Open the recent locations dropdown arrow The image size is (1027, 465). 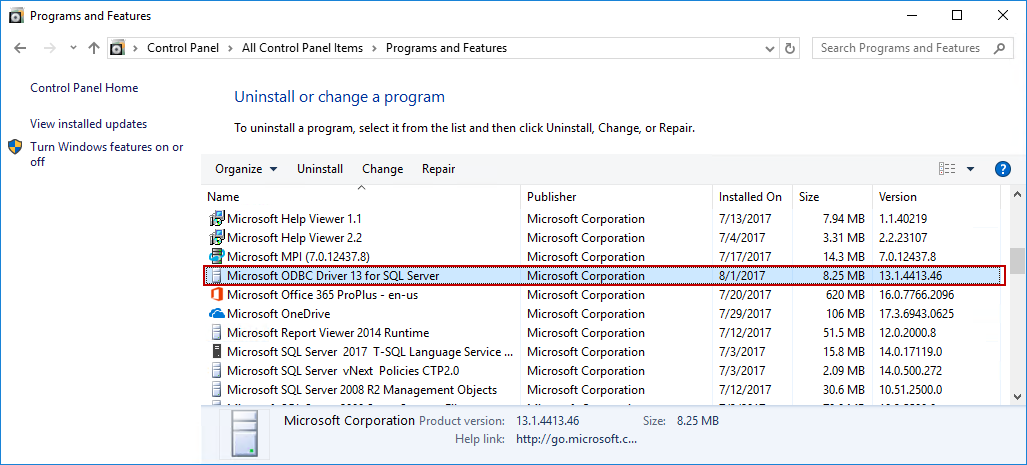tap(73, 48)
